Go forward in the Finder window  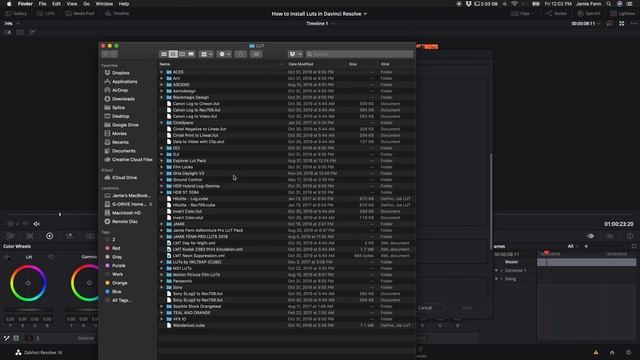pos(114,54)
